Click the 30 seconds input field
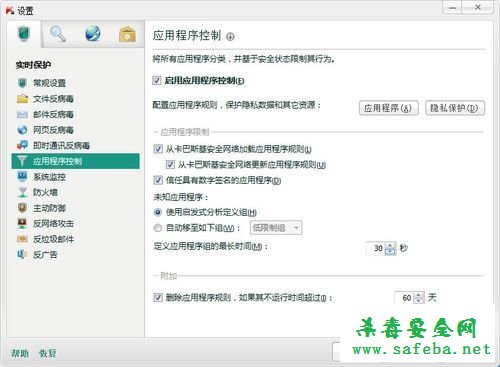Screen dimensions: 500x367 point(375,248)
